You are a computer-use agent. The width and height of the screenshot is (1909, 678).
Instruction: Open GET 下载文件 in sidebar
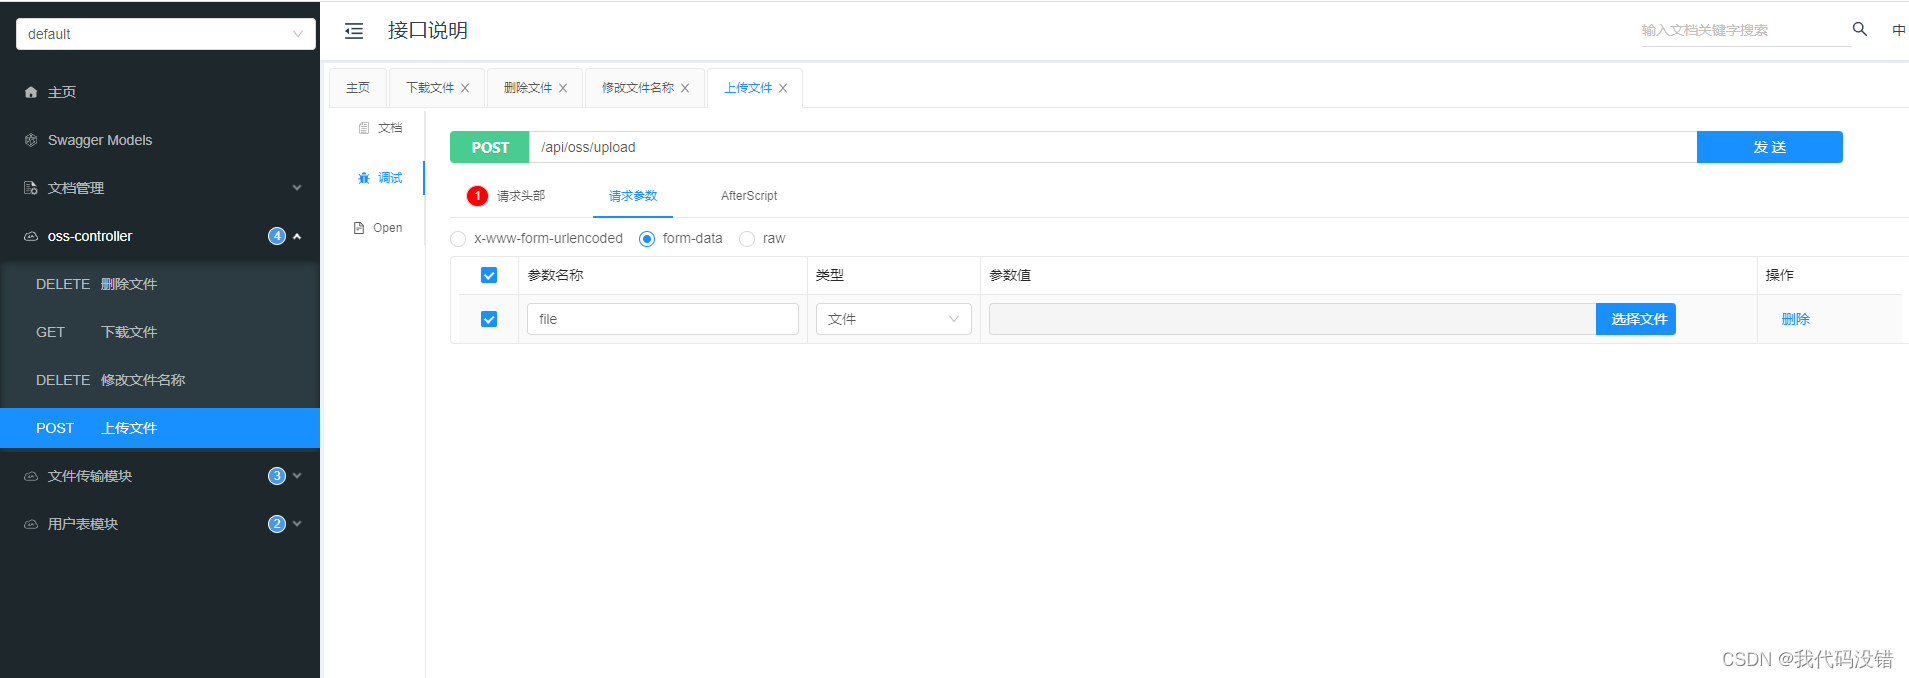(x=160, y=332)
